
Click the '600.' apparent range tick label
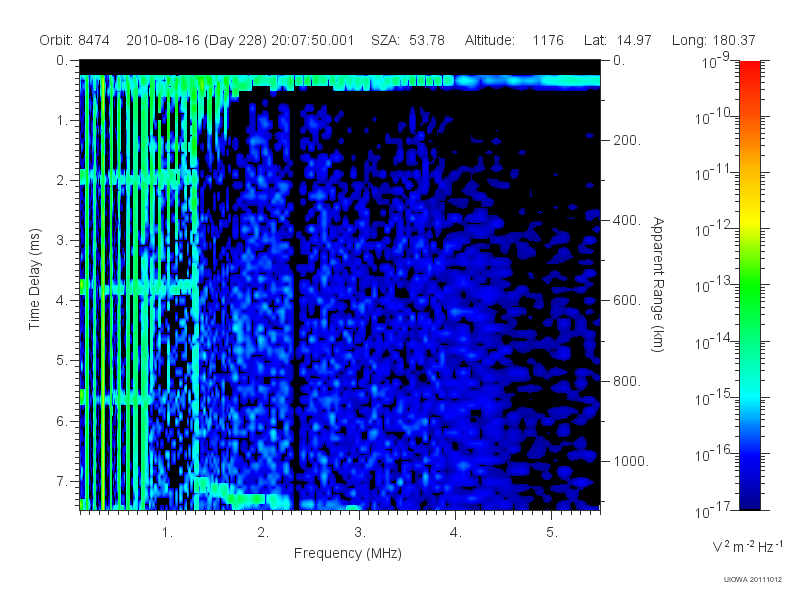tap(627, 301)
